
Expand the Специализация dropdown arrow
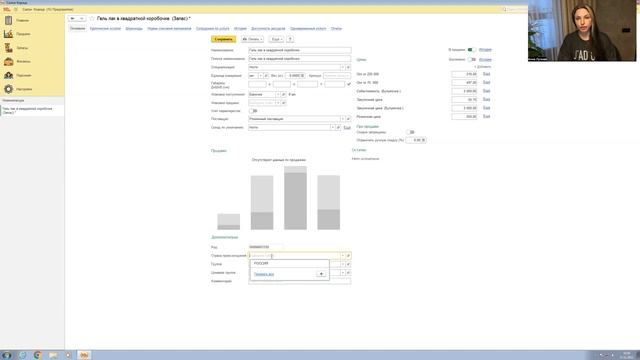coord(342,67)
